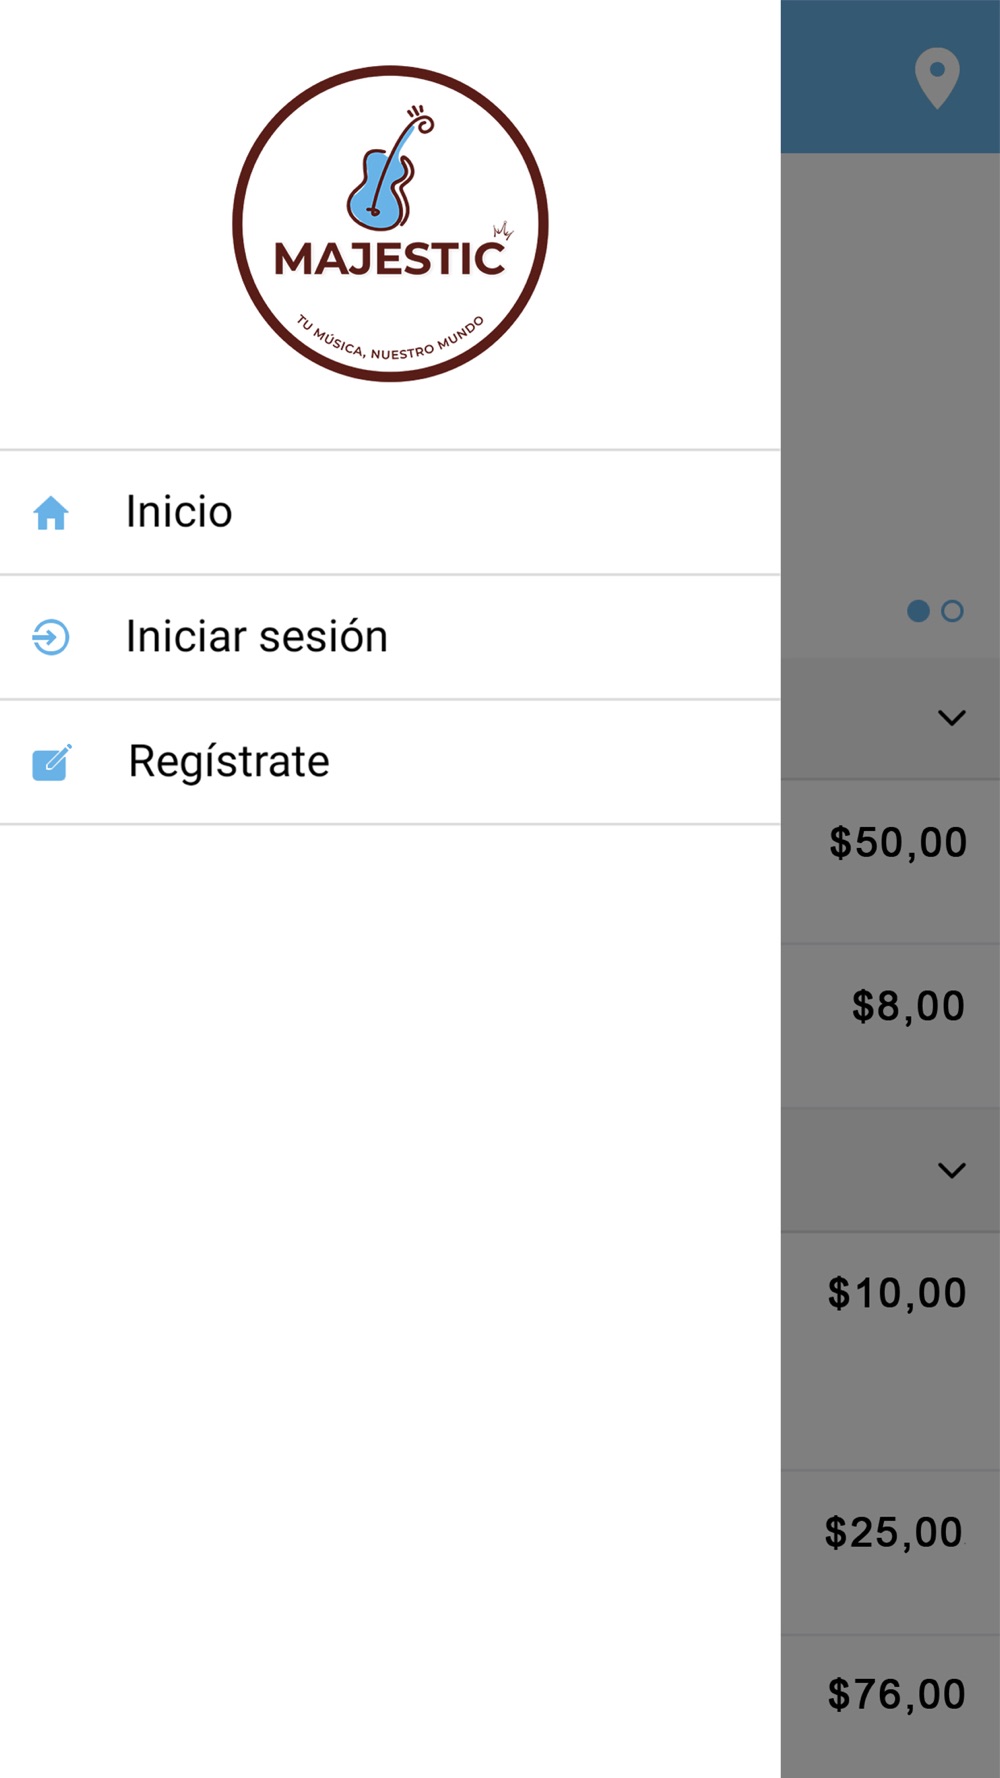This screenshot has width=1000, height=1778.
Task: Click the pencil register icon
Action: point(51,763)
